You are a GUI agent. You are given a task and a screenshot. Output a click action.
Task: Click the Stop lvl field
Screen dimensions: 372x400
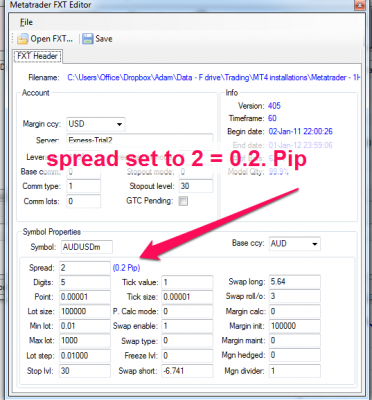click(85, 371)
